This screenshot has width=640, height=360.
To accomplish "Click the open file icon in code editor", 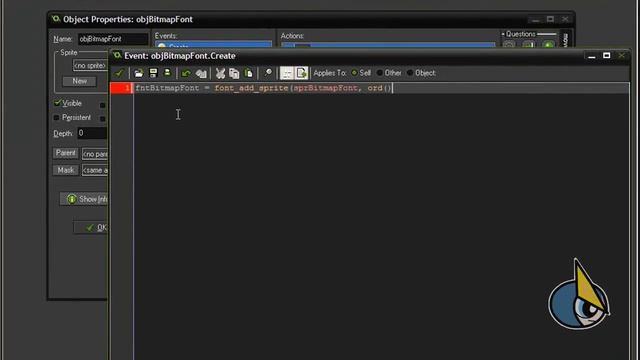I will click(x=139, y=73).
